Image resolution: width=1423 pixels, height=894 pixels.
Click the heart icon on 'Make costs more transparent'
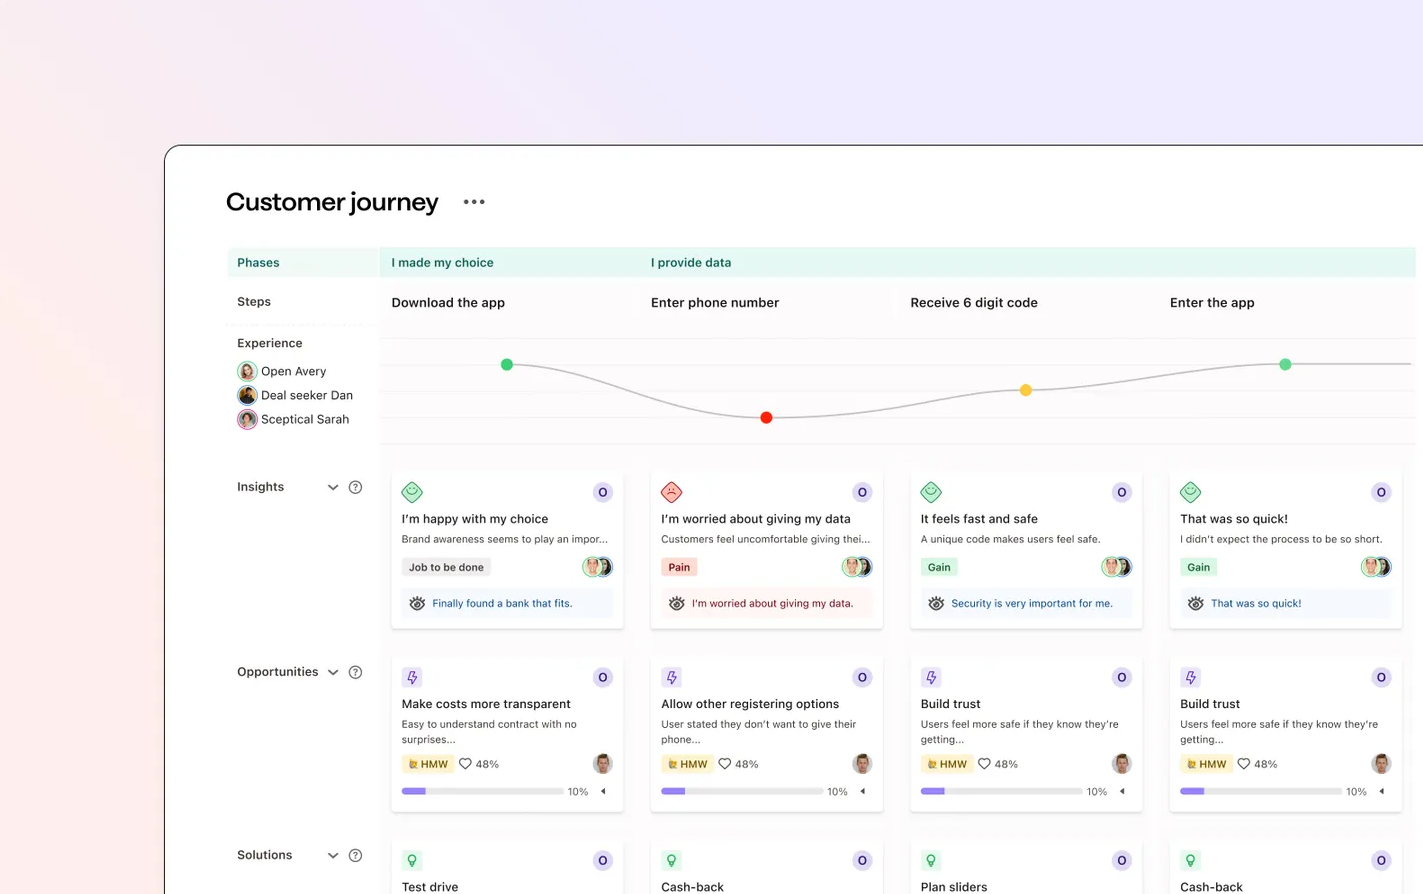[465, 764]
